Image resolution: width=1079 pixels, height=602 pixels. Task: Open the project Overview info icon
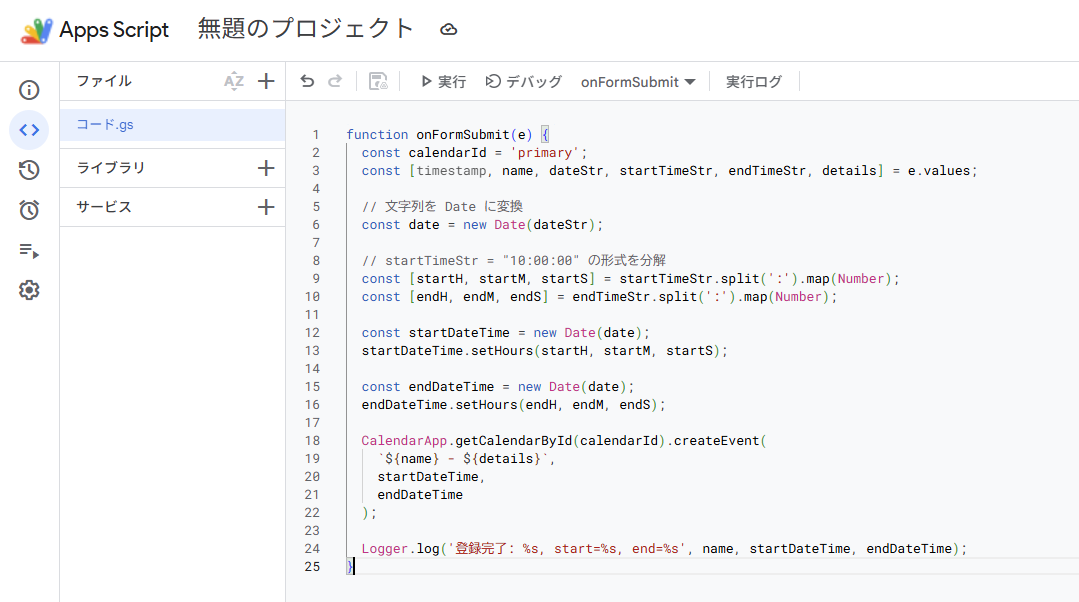click(x=29, y=90)
